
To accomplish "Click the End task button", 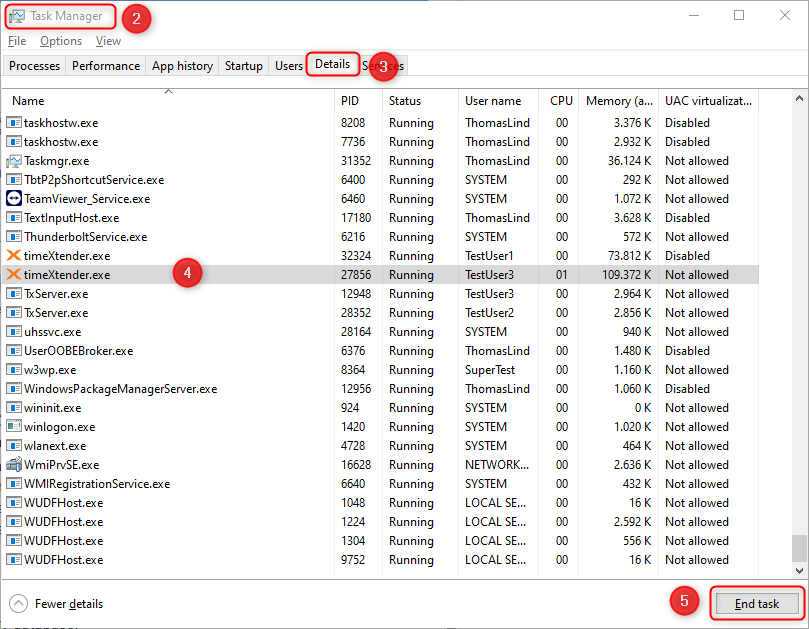I will (757, 604).
